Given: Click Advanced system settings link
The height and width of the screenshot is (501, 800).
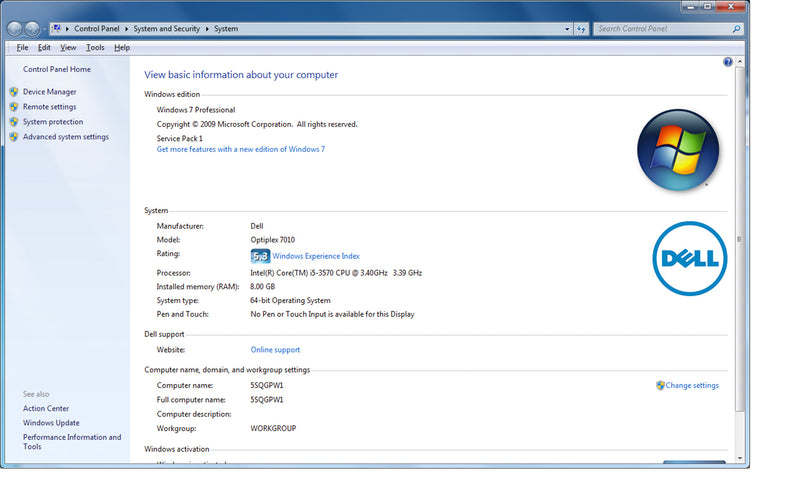Looking at the screenshot, I should click(x=65, y=137).
